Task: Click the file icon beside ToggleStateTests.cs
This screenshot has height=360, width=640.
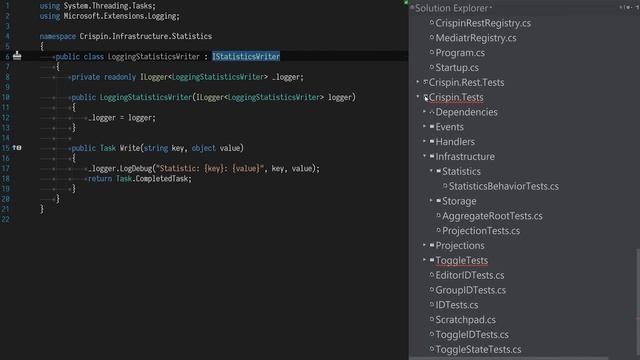Action: coord(431,349)
